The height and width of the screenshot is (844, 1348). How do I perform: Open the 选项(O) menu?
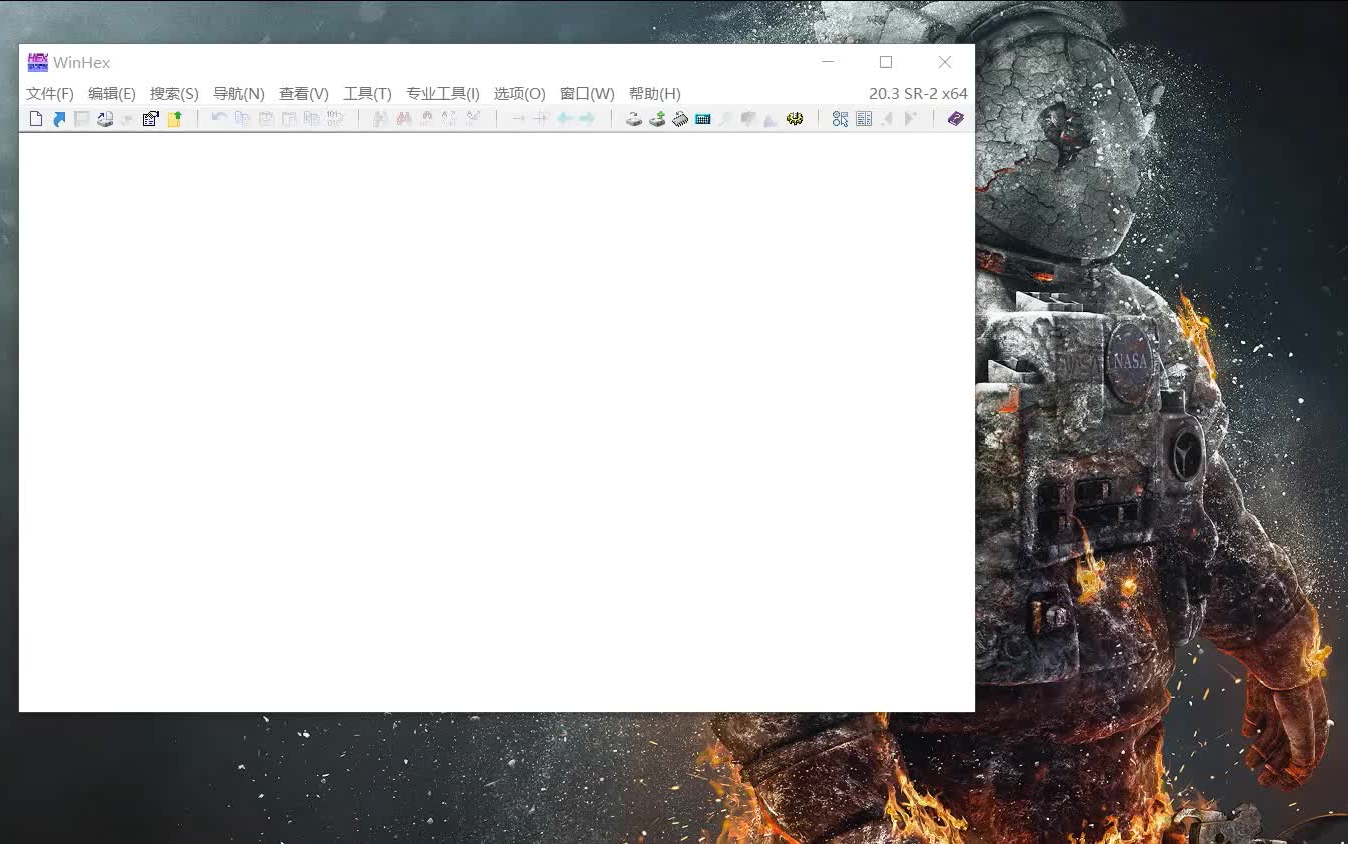point(520,94)
